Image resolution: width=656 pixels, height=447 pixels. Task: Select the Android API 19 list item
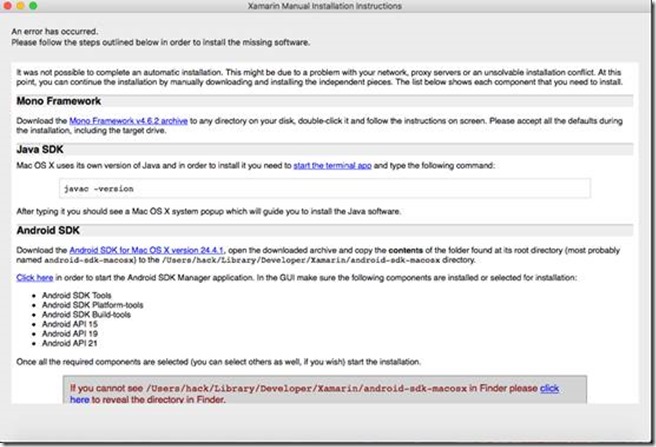click(x=69, y=334)
